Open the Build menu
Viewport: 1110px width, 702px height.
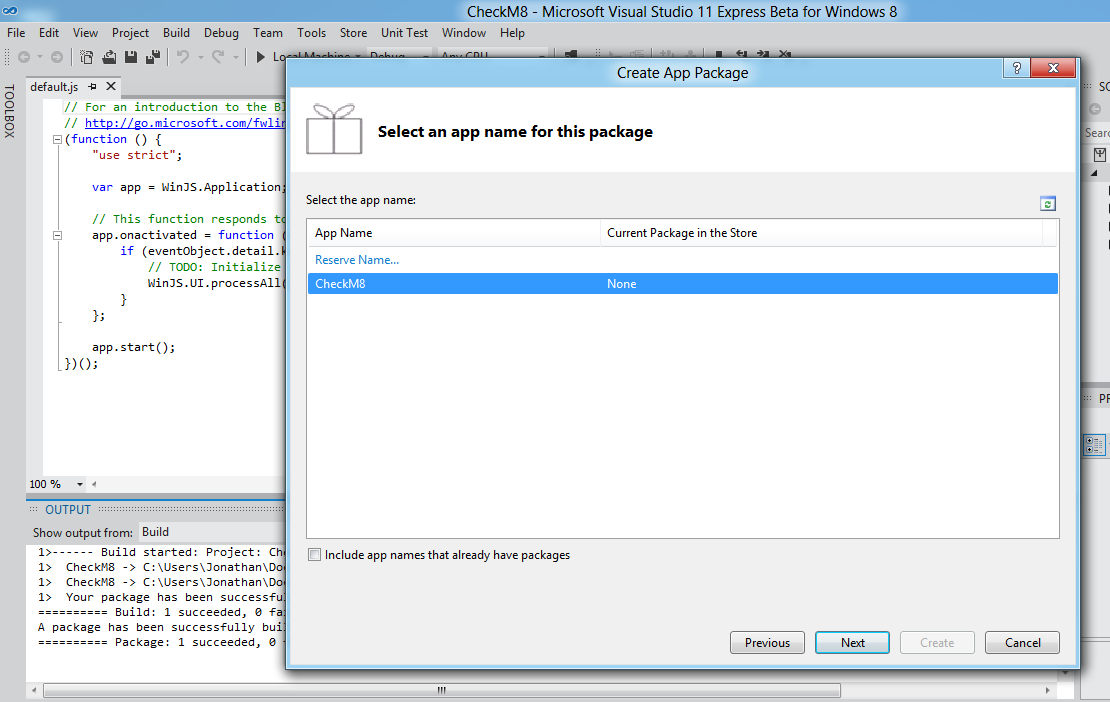tap(176, 33)
